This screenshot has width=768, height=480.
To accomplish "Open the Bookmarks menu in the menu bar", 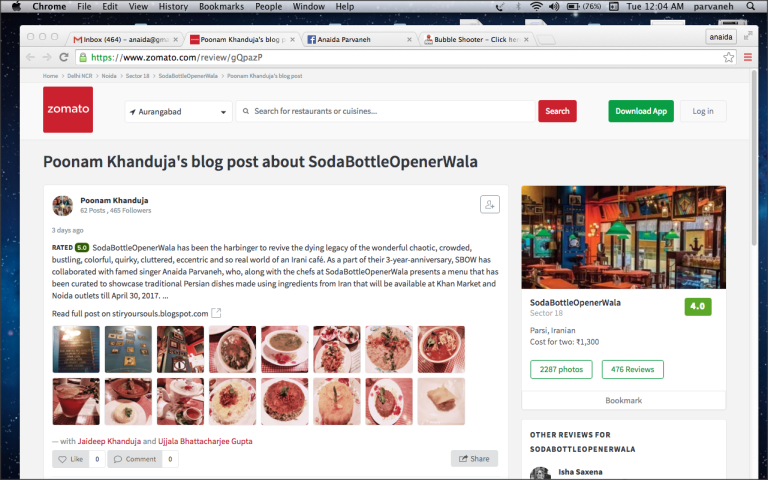I will [x=221, y=6].
